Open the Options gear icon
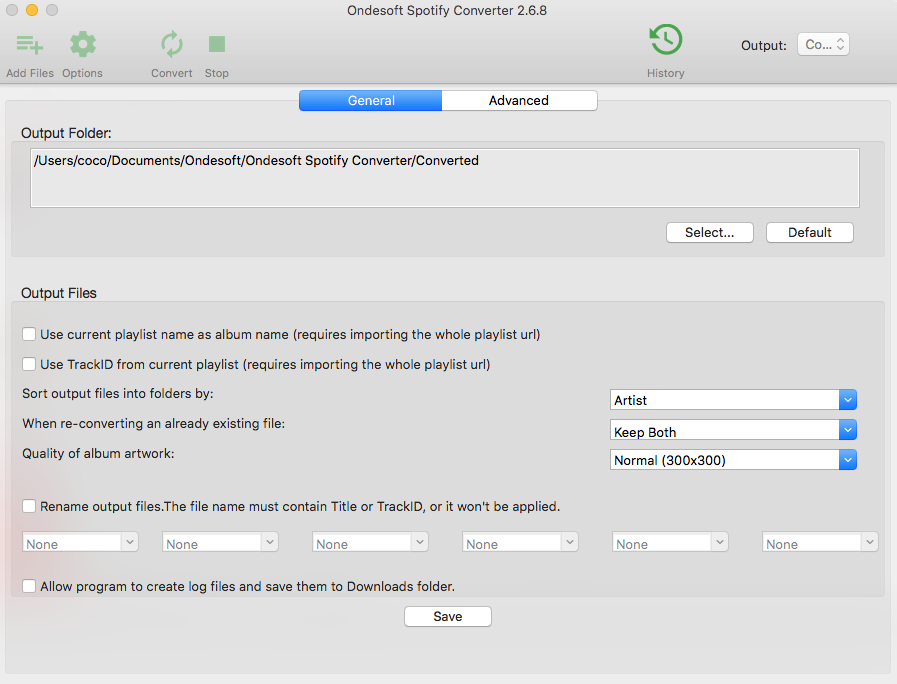Image resolution: width=897 pixels, height=684 pixels. (83, 44)
